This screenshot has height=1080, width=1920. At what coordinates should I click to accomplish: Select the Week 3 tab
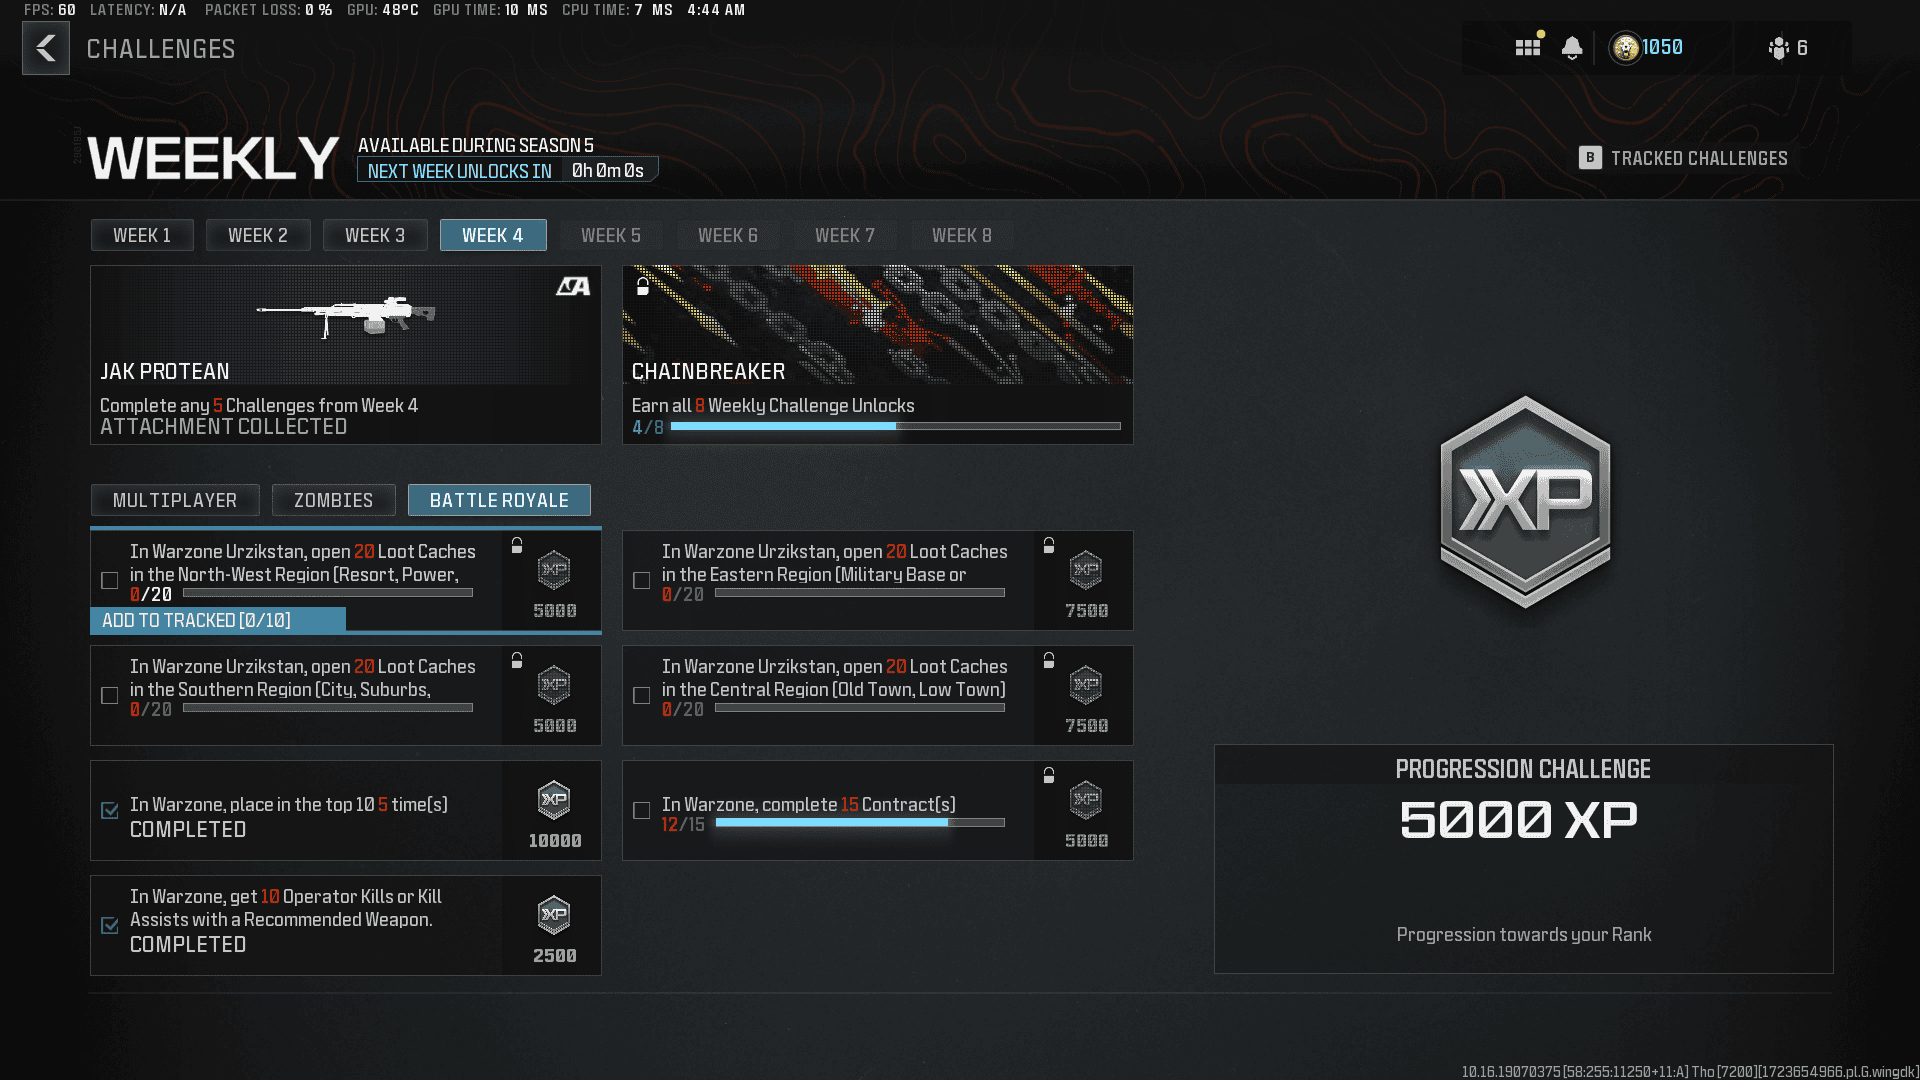pos(375,235)
